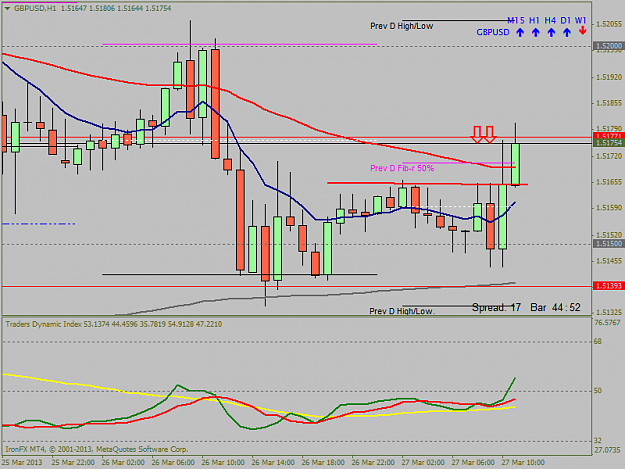625x469 pixels.
Task: Click the 25 Mar 2013 time axis label
Action: pos(22,462)
